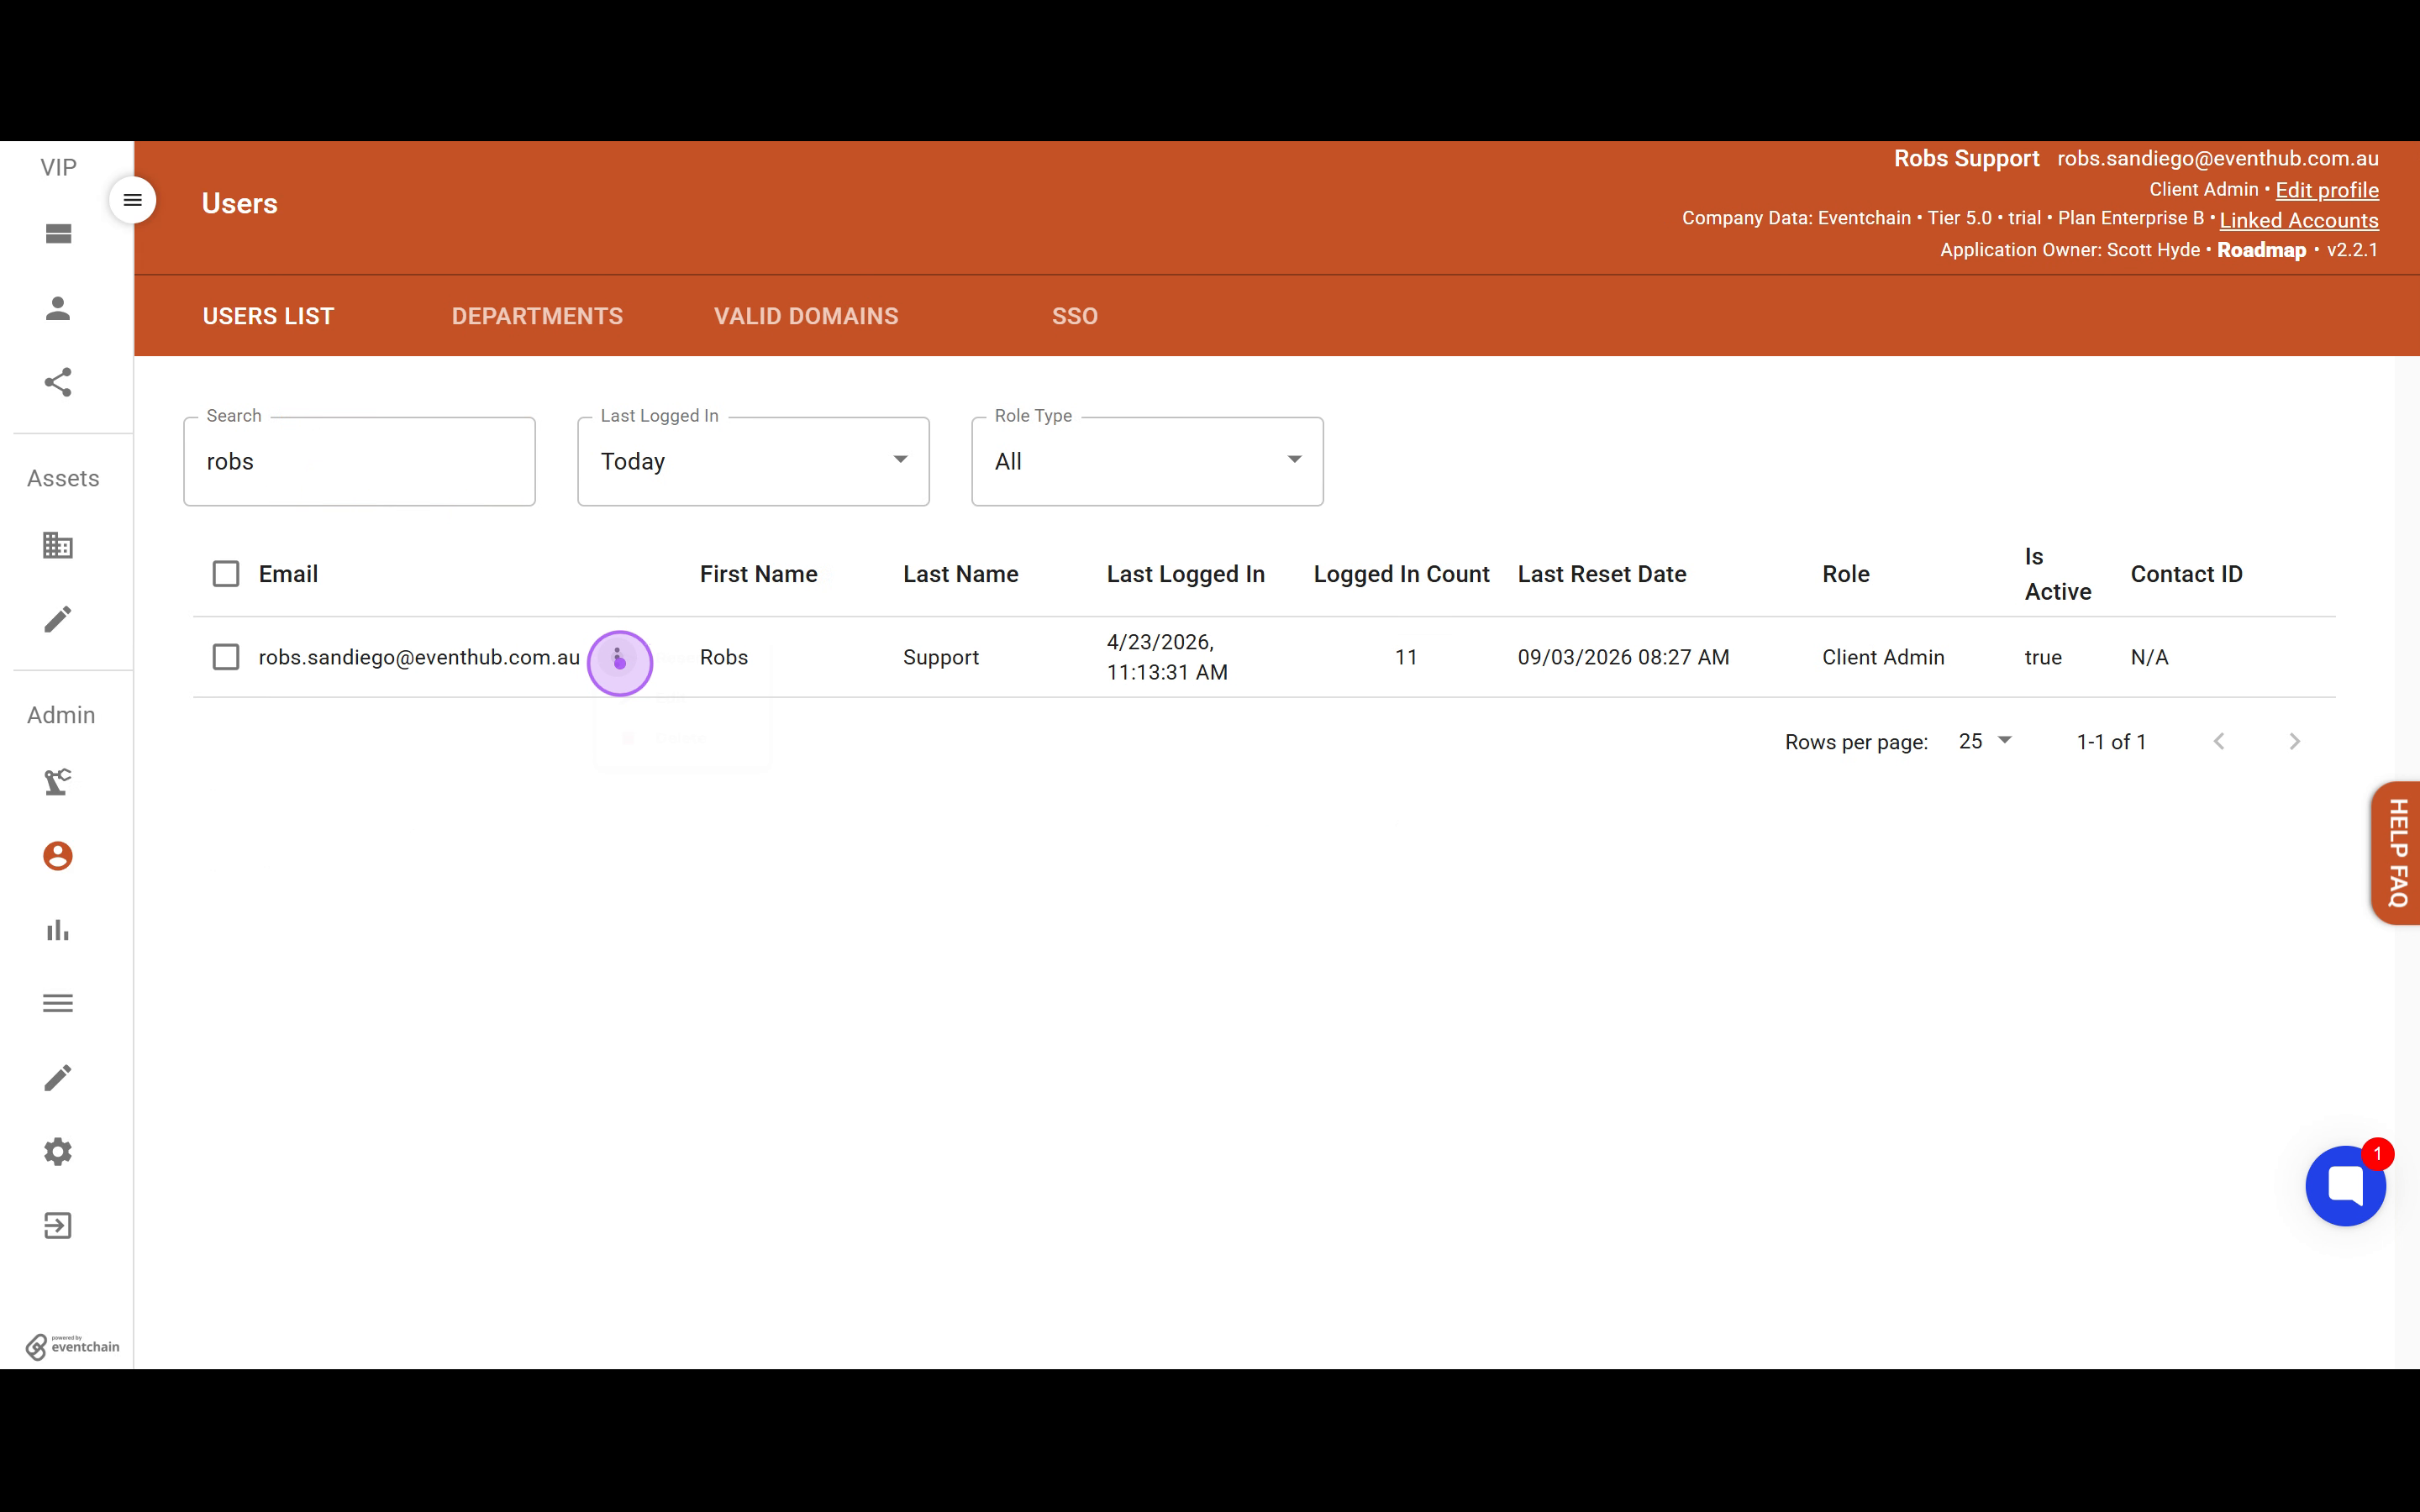Open the chat bubble widget
2420x1512 pixels.
pyautogui.click(x=2345, y=1186)
